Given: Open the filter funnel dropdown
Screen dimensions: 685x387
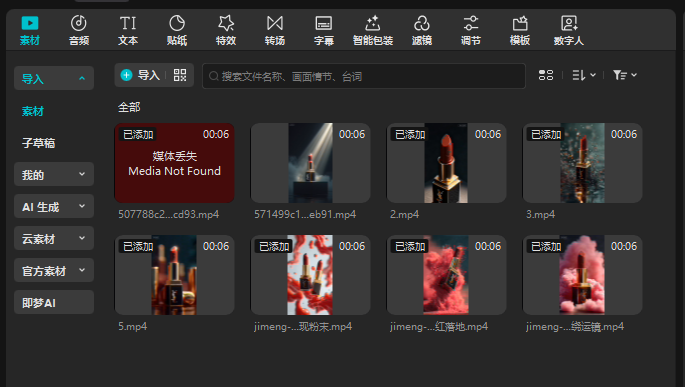Looking at the screenshot, I should [625, 75].
